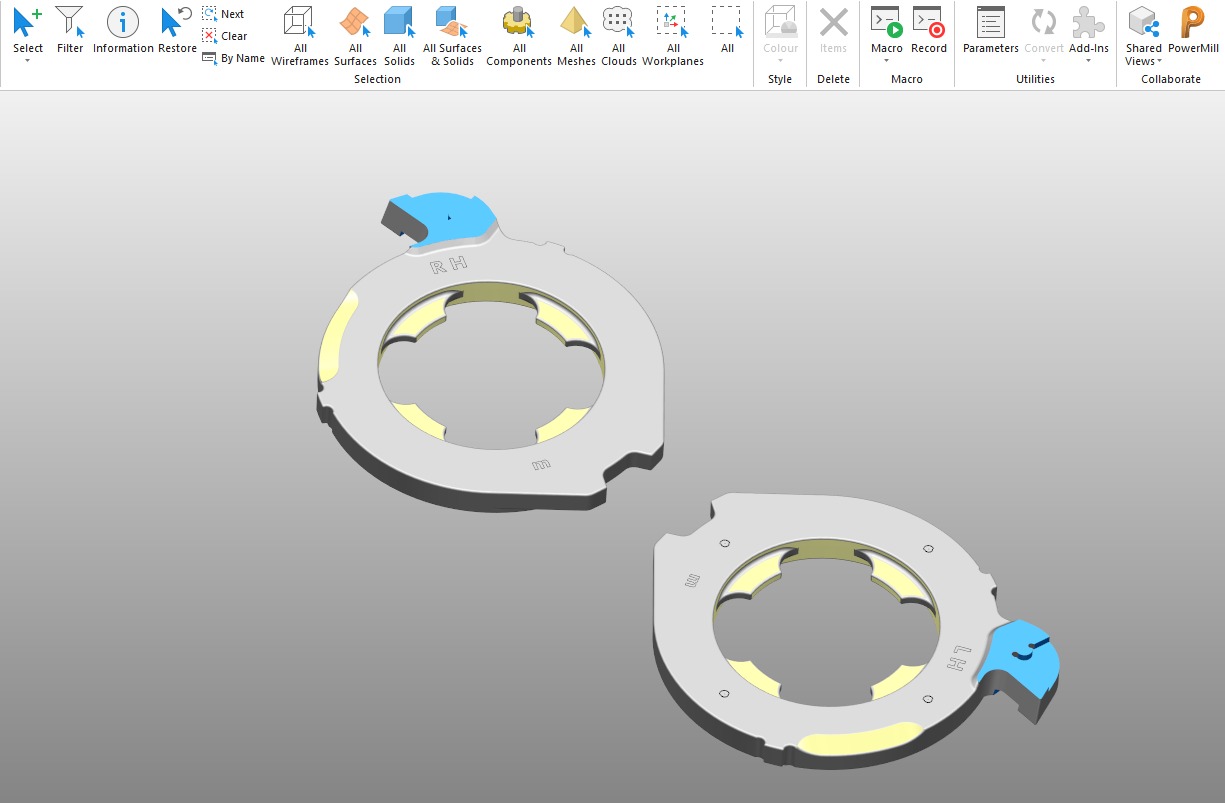This screenshot has width=1225, height=803.
Task: Select All Surfaces
Action: [x=355, y=35]
